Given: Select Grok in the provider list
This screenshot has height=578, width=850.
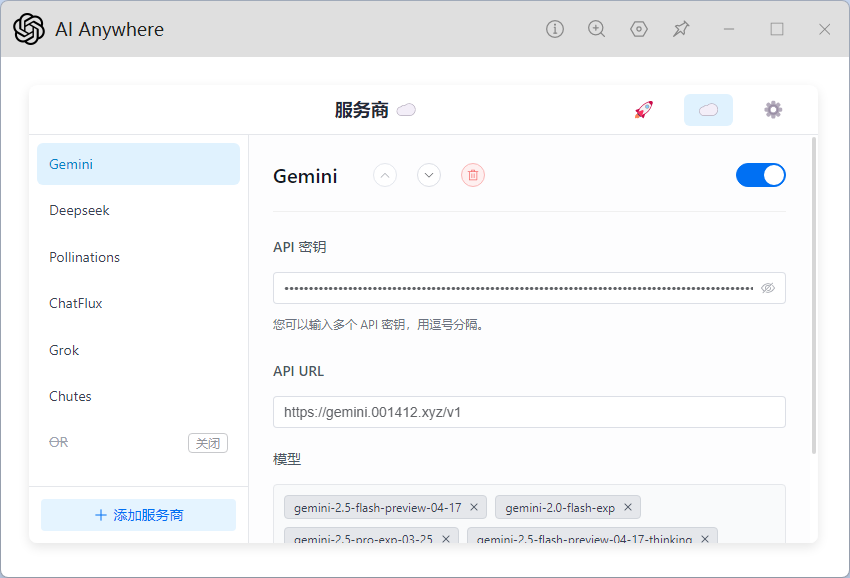Looking at the screenshot, I should pyautogui.click(x=138, y=350).
